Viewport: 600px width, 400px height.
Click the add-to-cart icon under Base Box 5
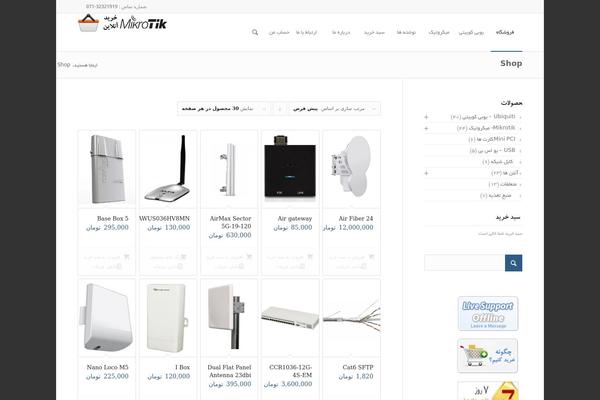(x=127, y=257)
